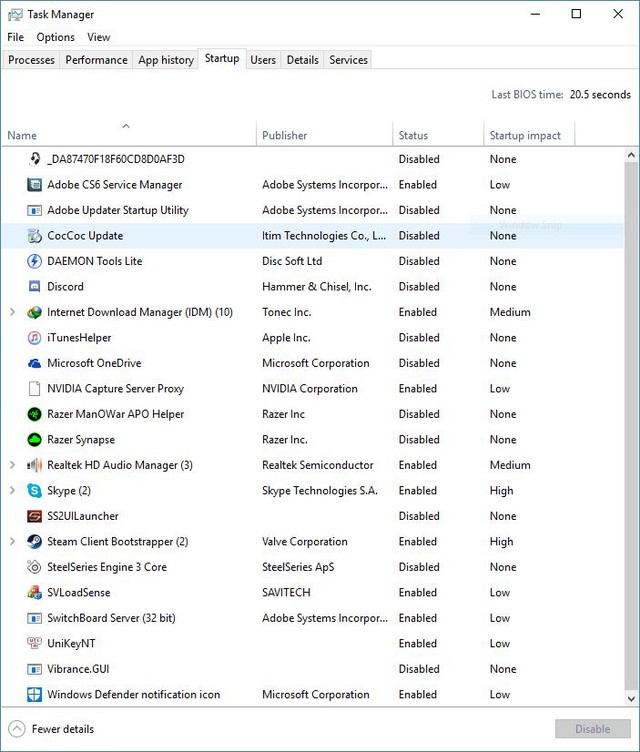The image size is (640, 752).
Task: Click the Razer ManOWar APO Helper icon
Action: [34, 414]
